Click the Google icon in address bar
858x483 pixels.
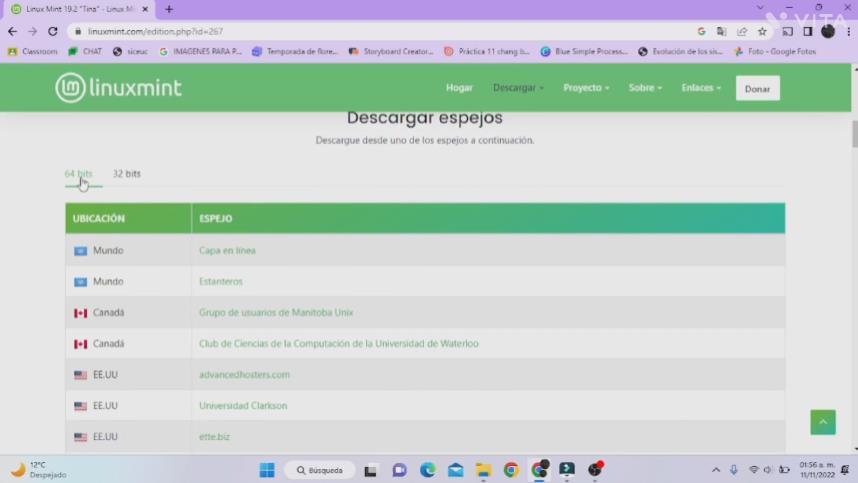tap(702, 32)
